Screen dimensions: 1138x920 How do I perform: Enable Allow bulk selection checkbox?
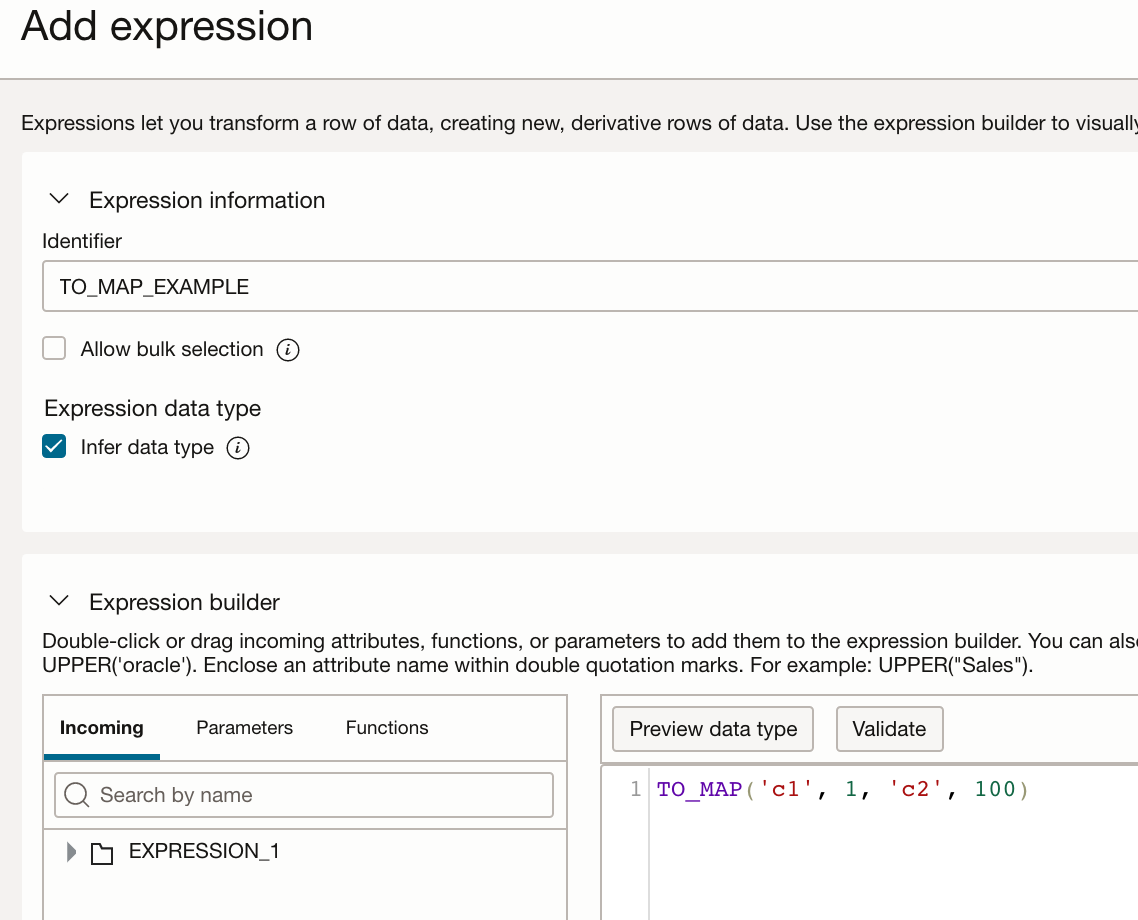pyautogui.click(x=54, y=349)
